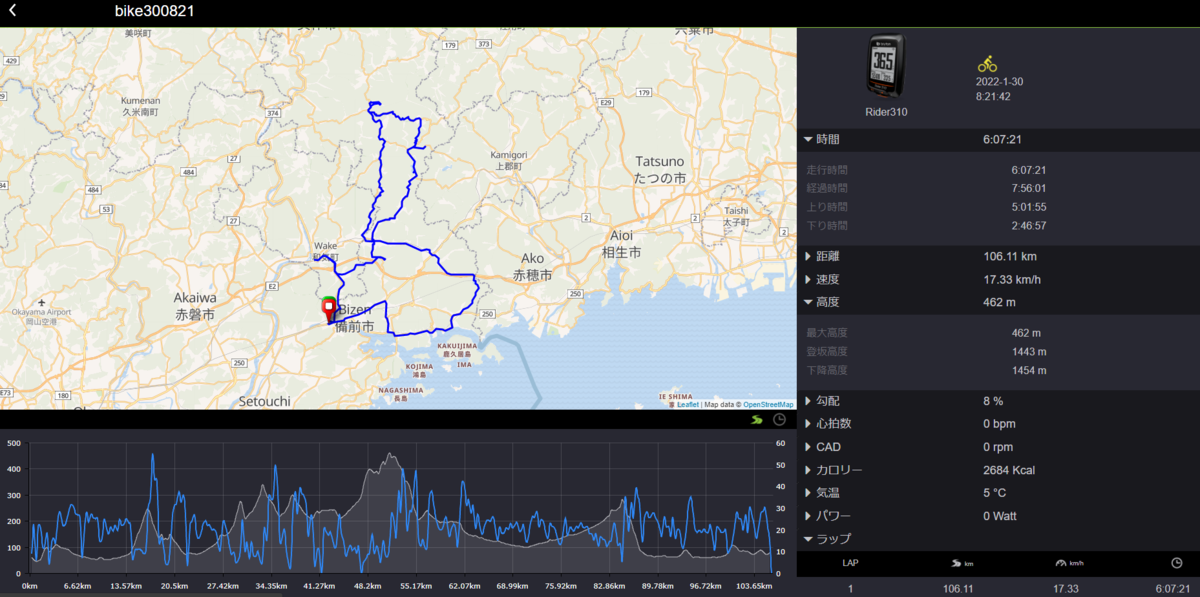Expand the 気温 section
1200x597 pixels.
(808, 493)
